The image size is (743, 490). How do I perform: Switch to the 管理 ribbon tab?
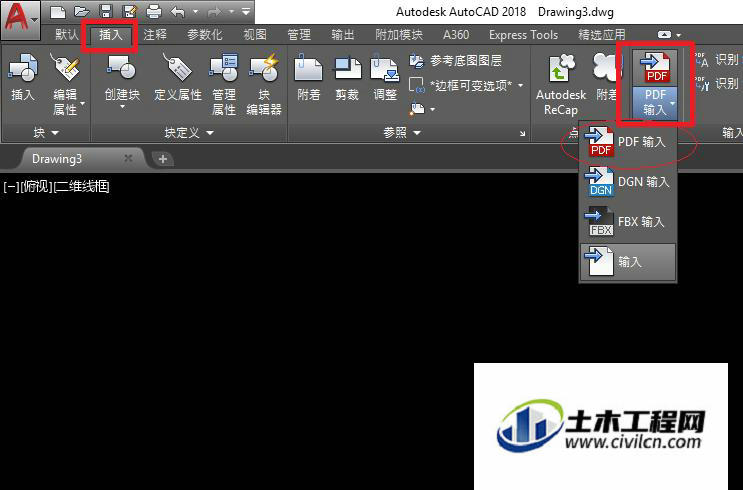click(299, 35)
